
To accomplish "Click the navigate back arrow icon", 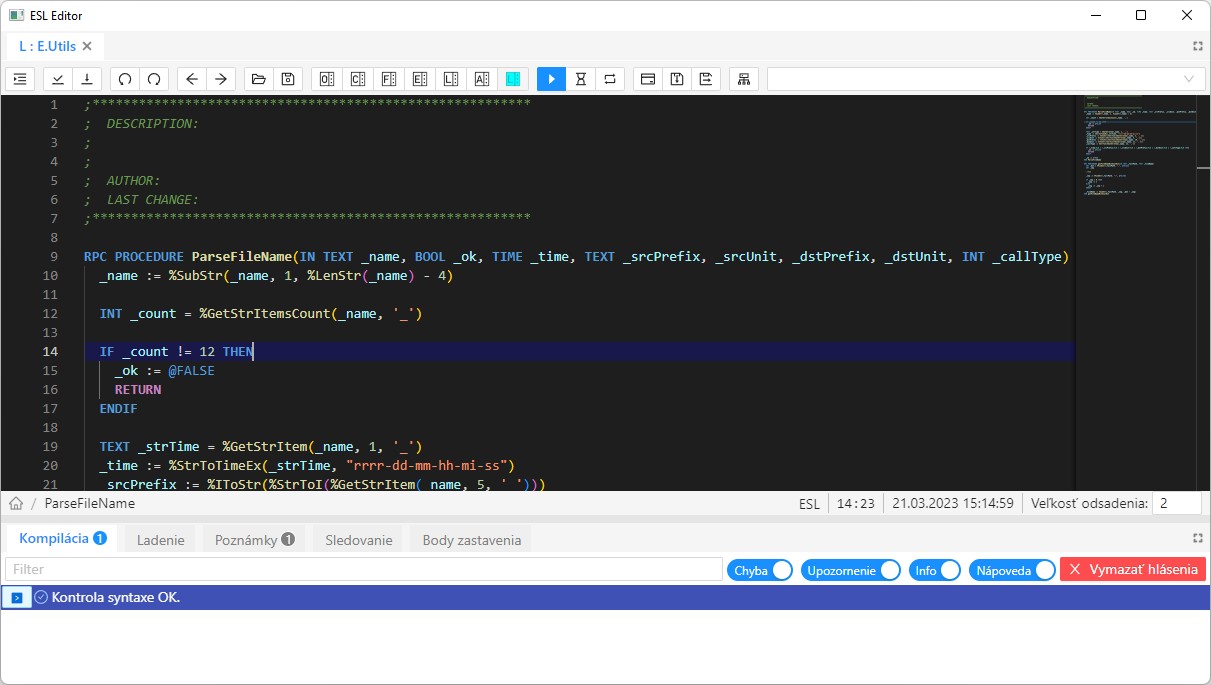I will [192, 79].
